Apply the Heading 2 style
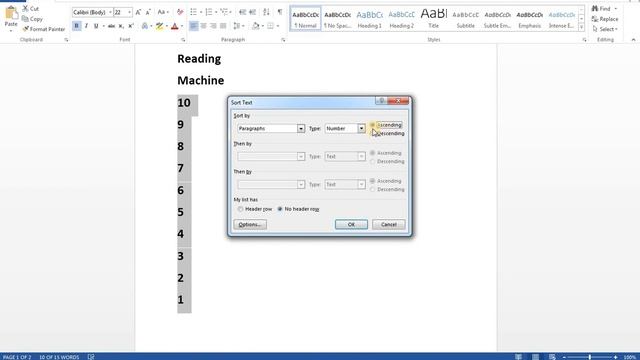640x360 pixels. click(x=401, y=19)
